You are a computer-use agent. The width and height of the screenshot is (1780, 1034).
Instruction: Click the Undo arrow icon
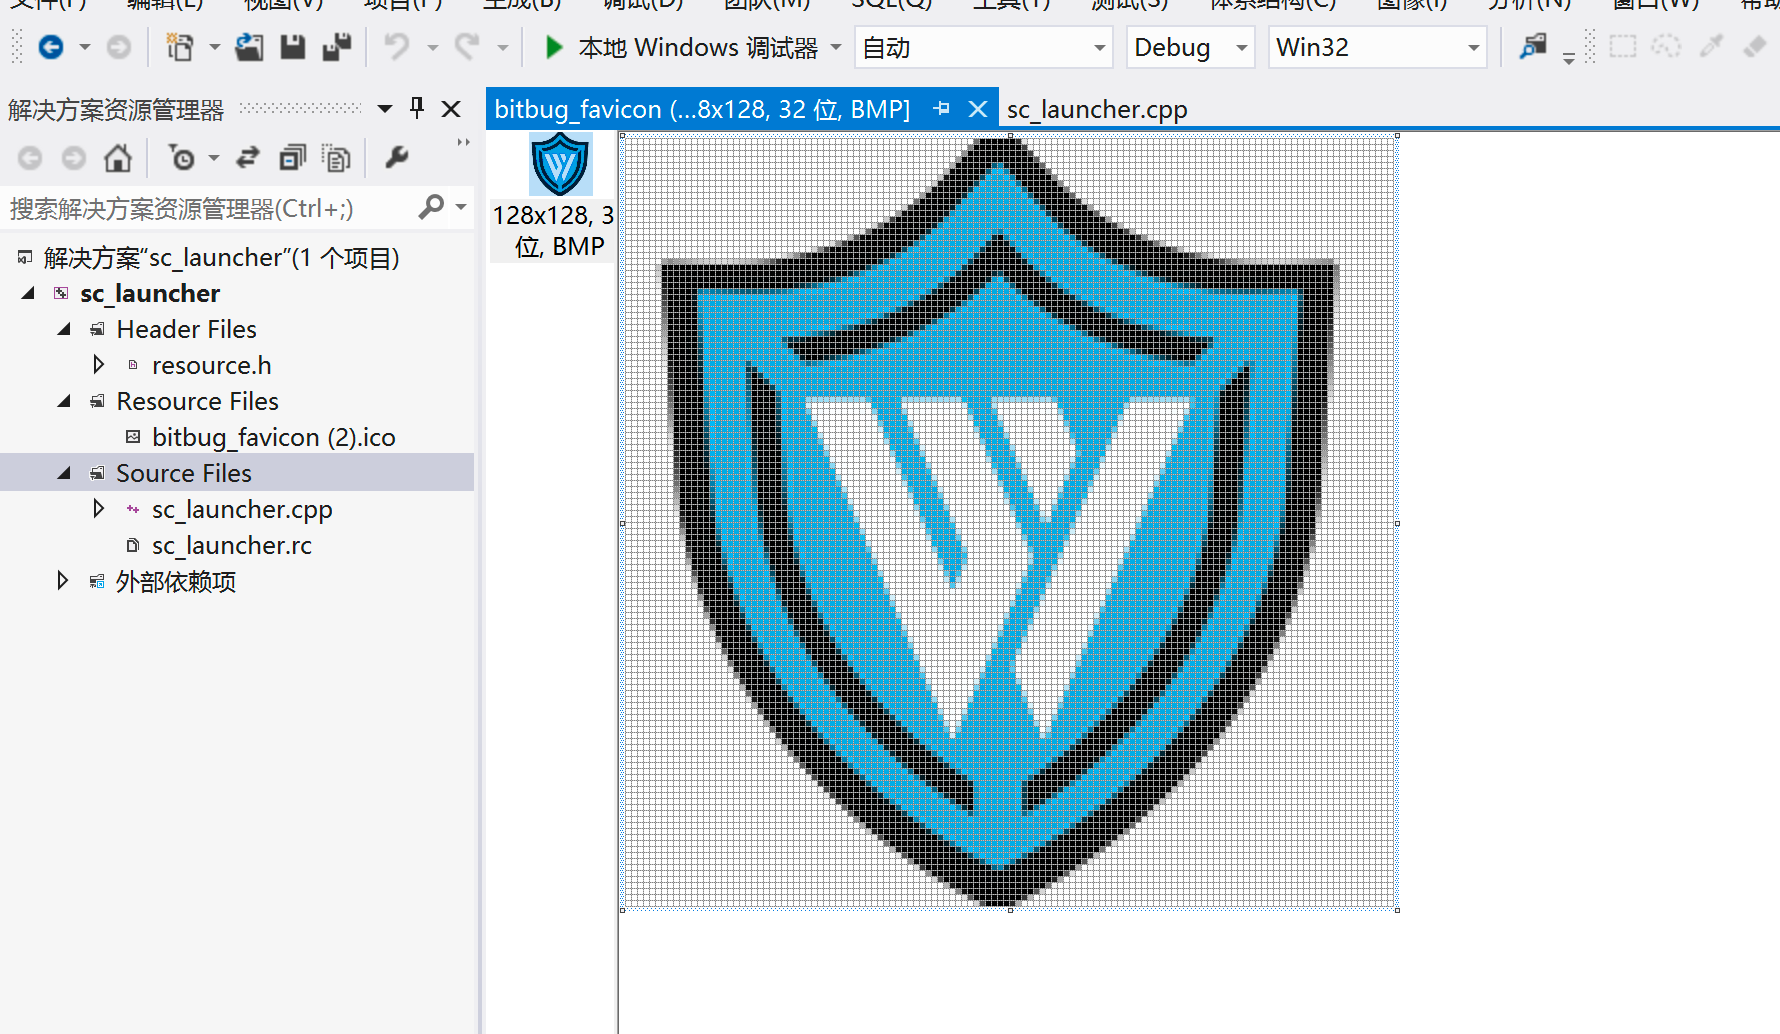tap(397, 47)
